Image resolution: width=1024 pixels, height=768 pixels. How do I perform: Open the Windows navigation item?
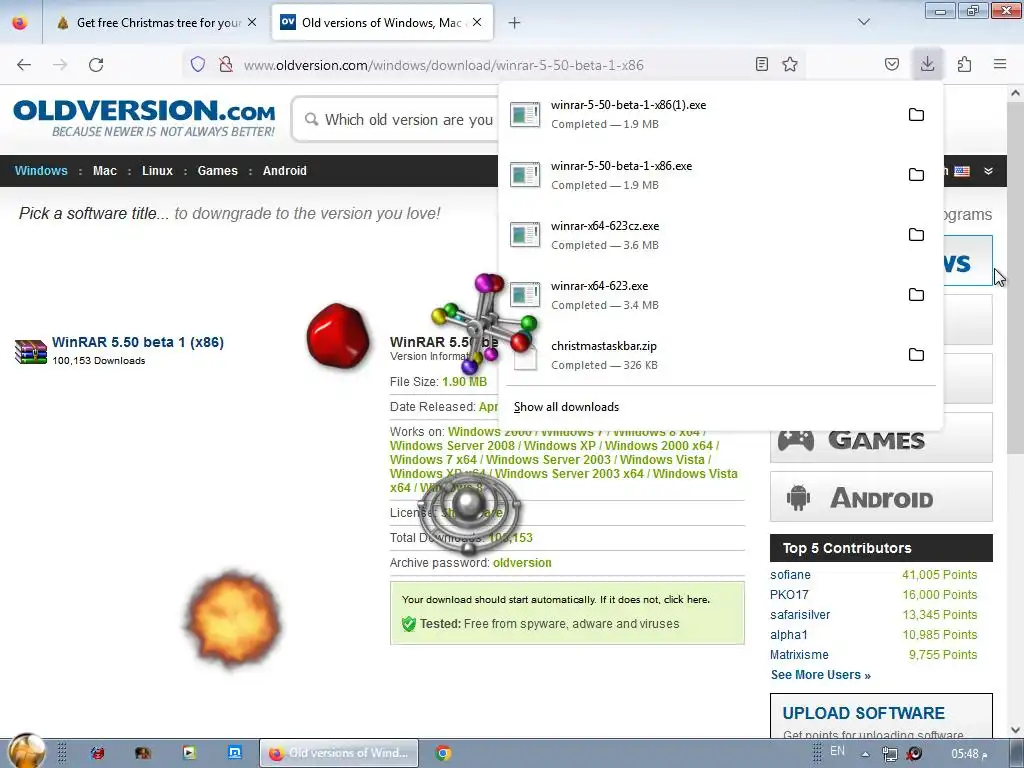point(41,170)
